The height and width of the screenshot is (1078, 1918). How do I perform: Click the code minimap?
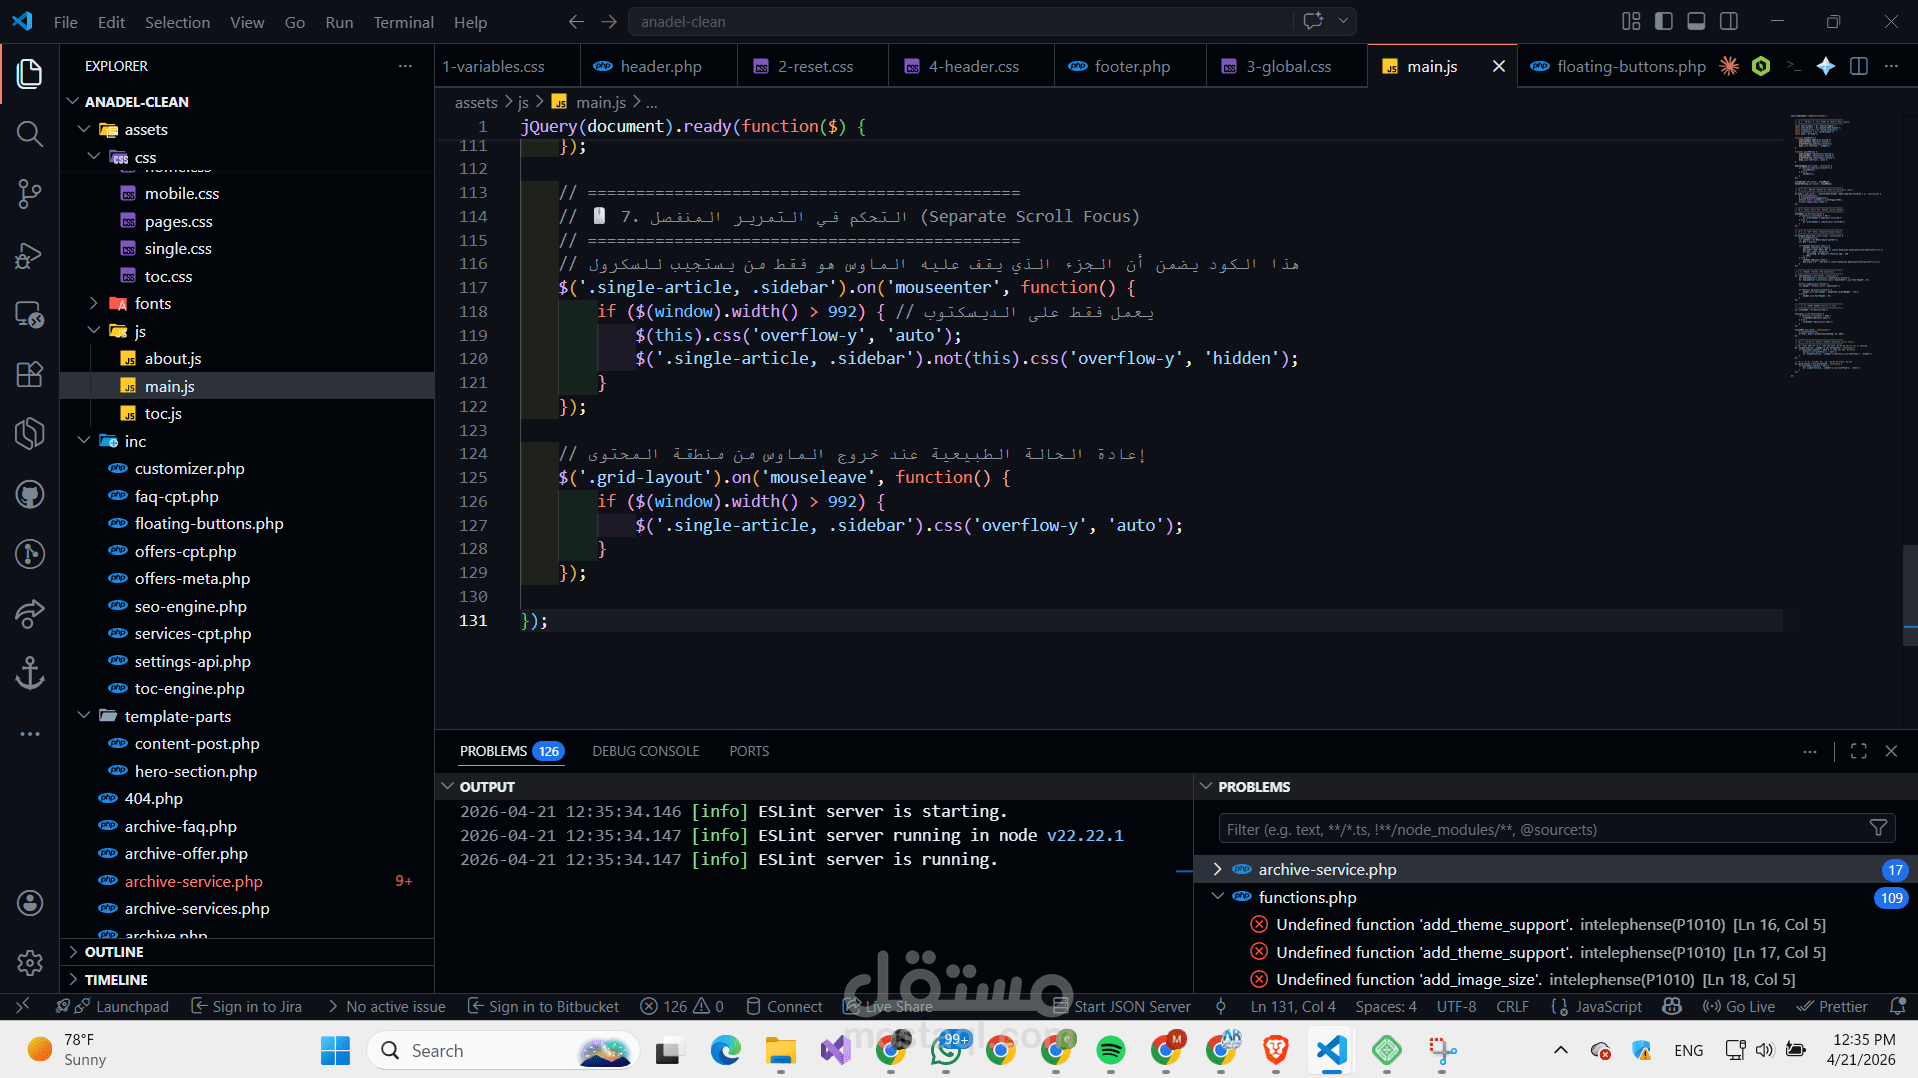(1840, 245)
